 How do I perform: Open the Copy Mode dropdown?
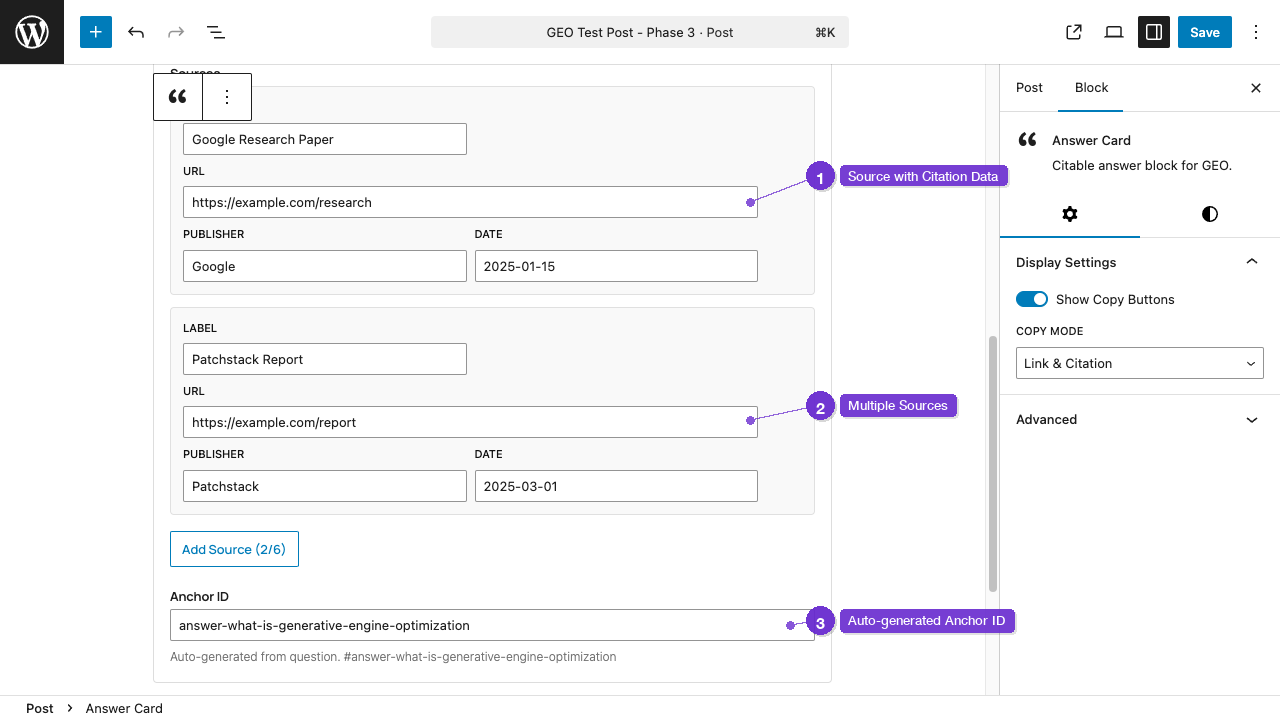coord(1139,363)
